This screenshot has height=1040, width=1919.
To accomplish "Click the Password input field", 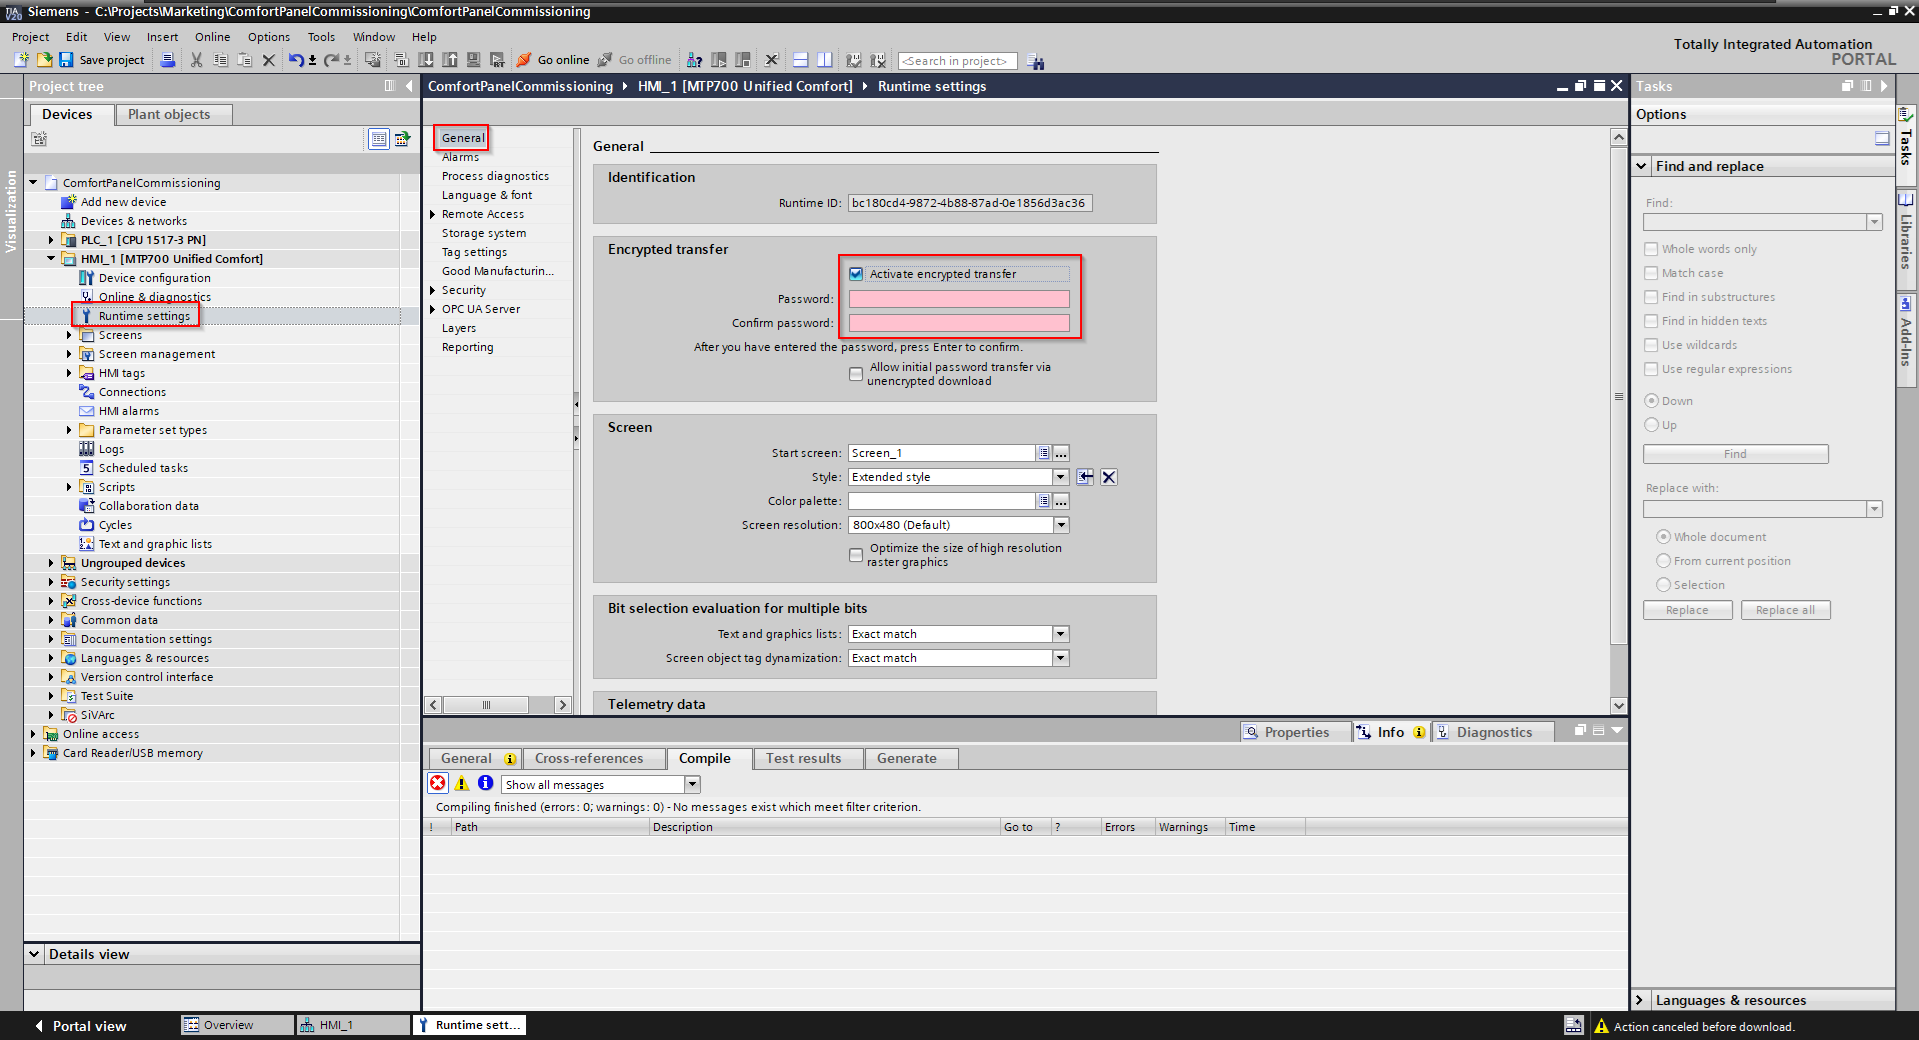I will pos(959,299).
